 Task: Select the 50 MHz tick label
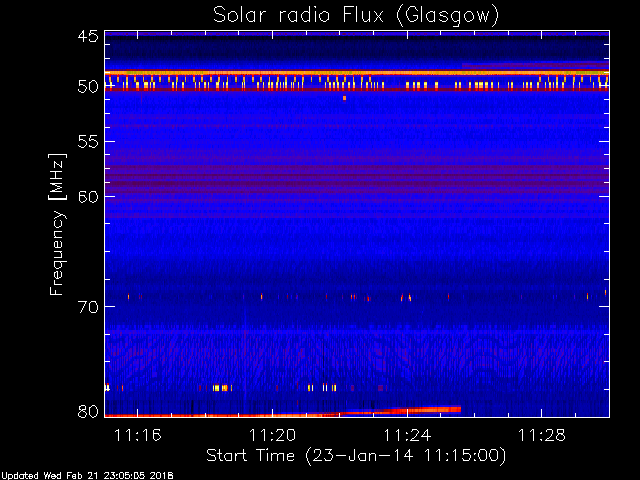(88, 87)
